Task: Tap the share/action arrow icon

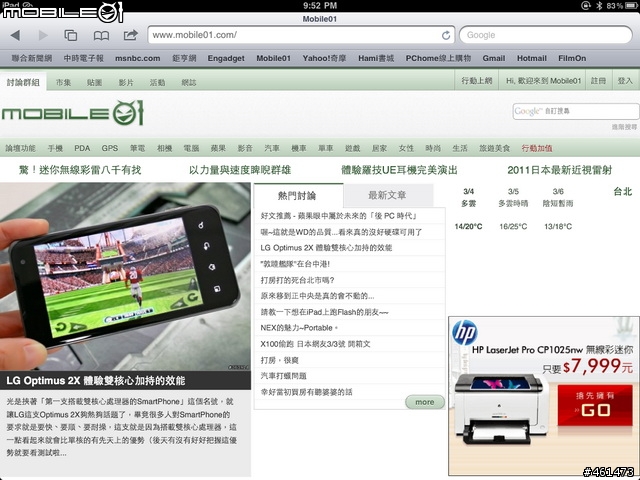Action: 131,35
